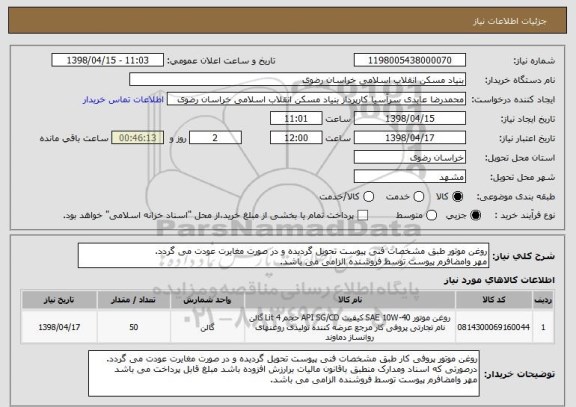Screen dimensions: 576x407
Task: Click the quantity cell 50
Action: pyautogui.click(x=133, y=327)
